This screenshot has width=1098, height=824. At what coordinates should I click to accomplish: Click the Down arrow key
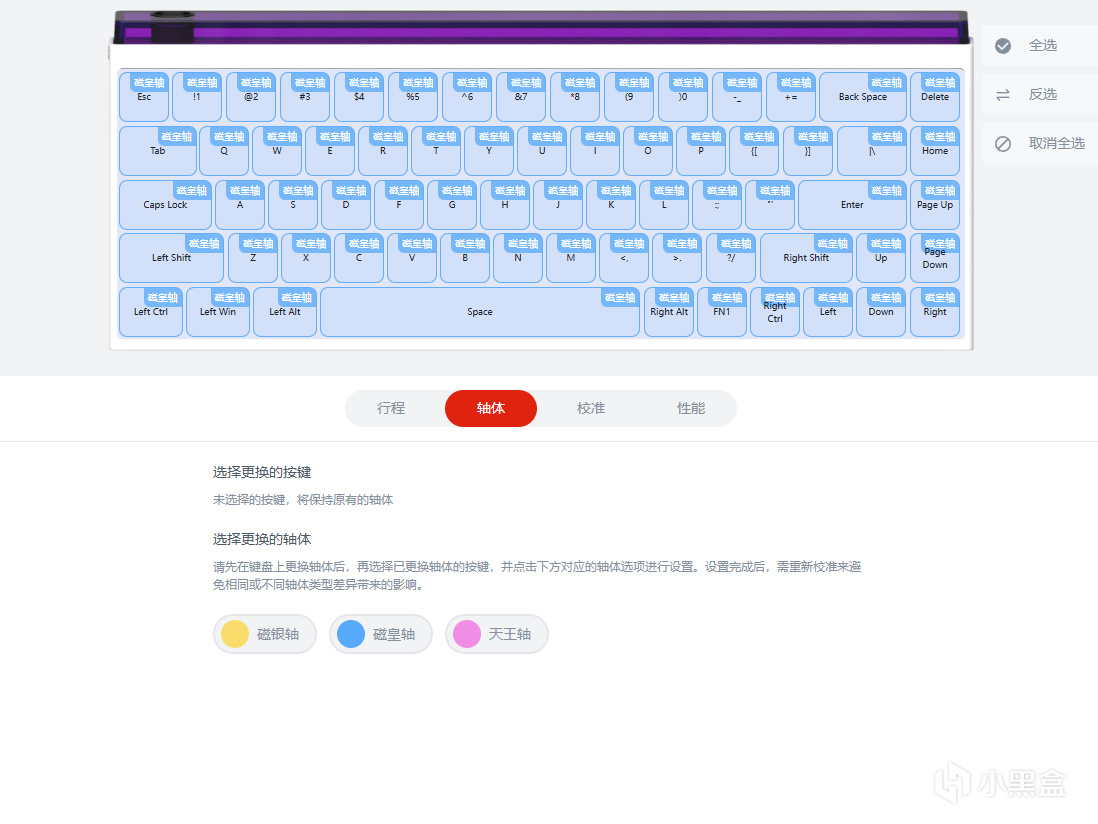[x=881, y=312]
